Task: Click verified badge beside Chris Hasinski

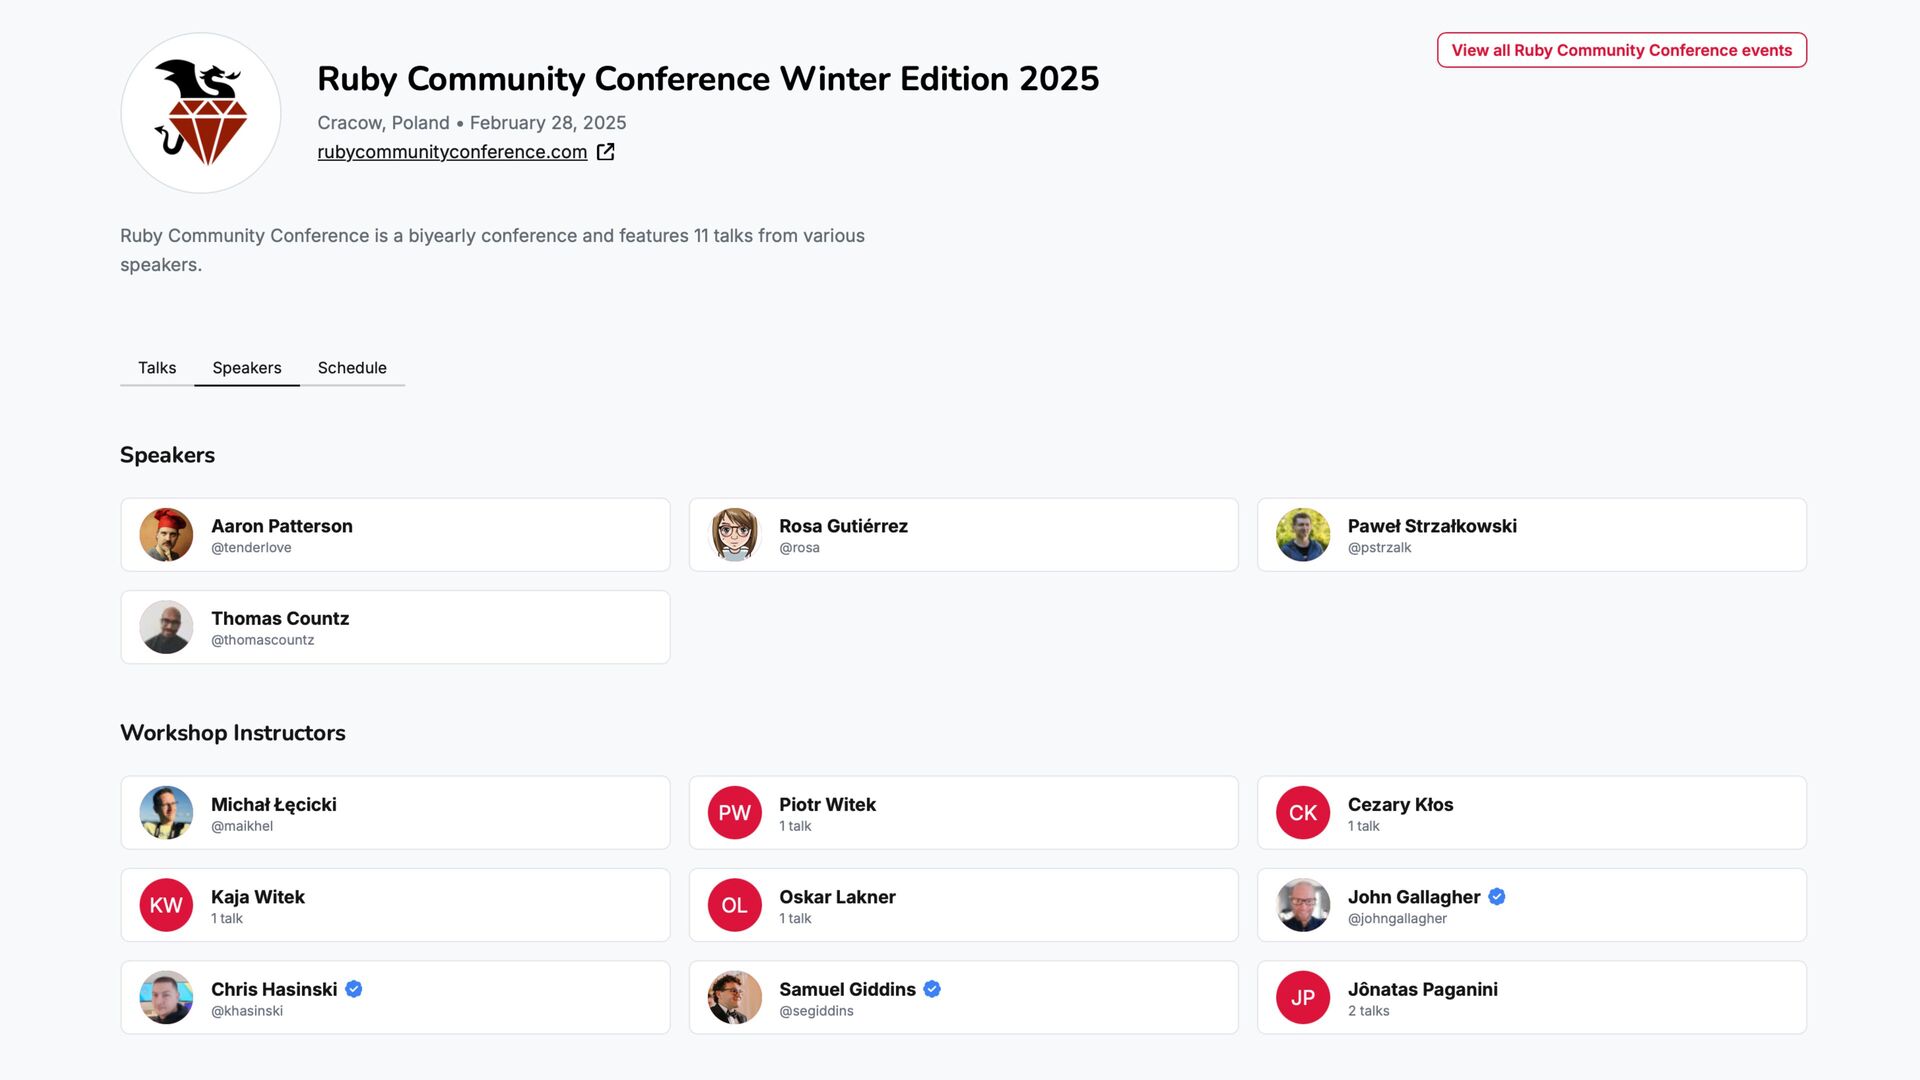Action: pos(354,989)
